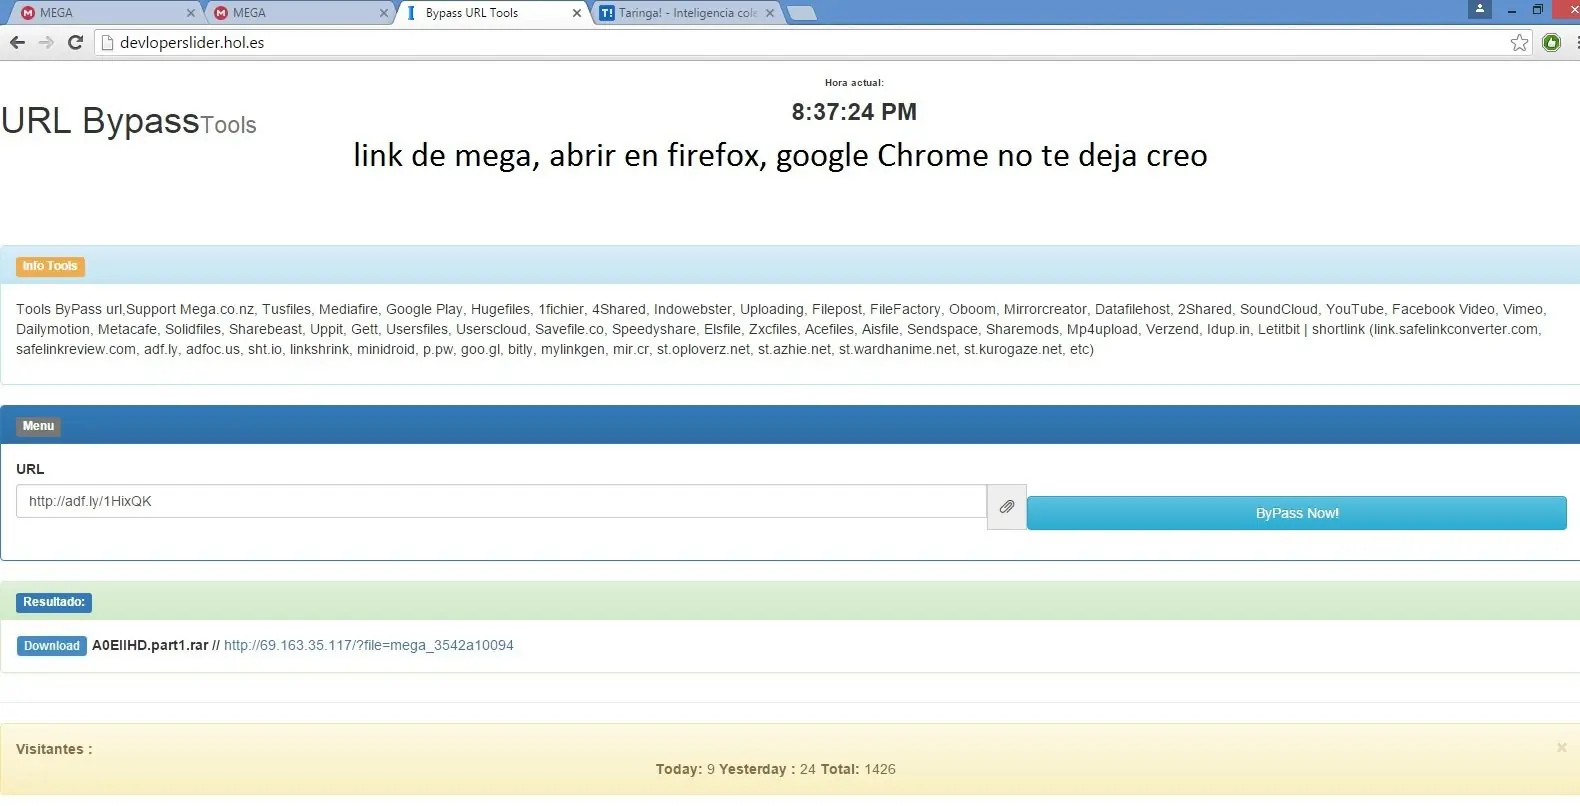Close the Bypass URL Tools tab
The image size is (1580, 806).
pyautogui.click(x=577, y=14)
